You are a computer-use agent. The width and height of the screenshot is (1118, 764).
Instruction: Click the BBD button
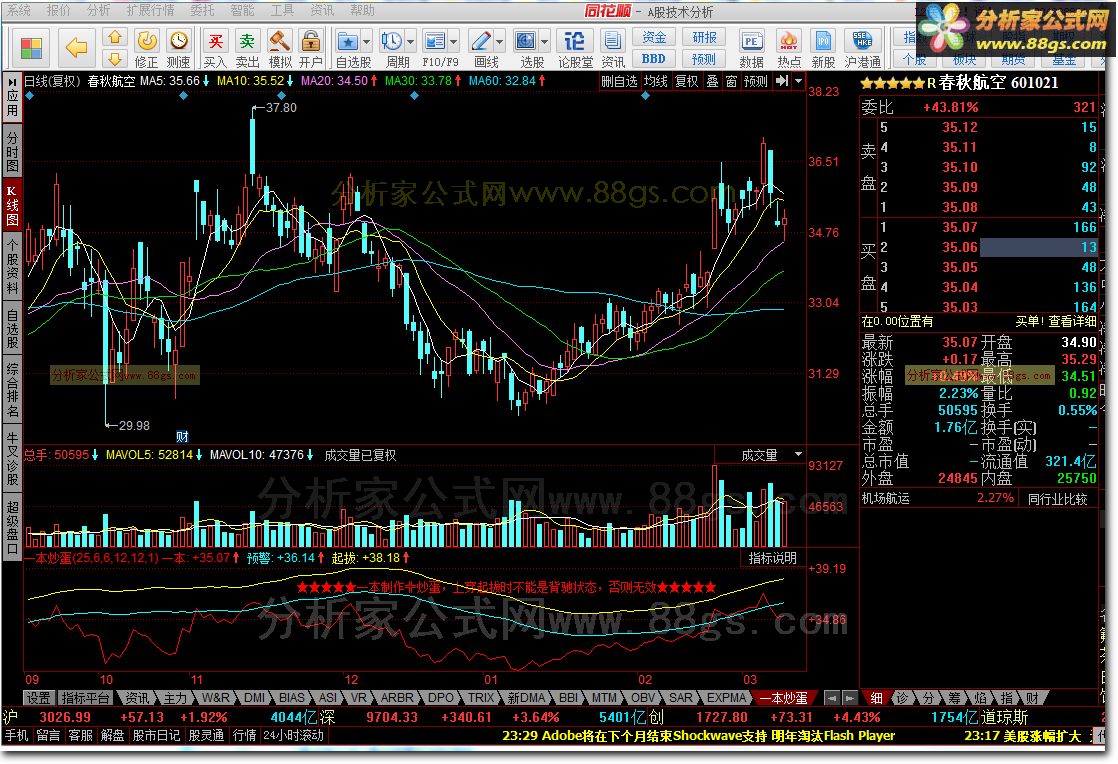coord(654,59)
